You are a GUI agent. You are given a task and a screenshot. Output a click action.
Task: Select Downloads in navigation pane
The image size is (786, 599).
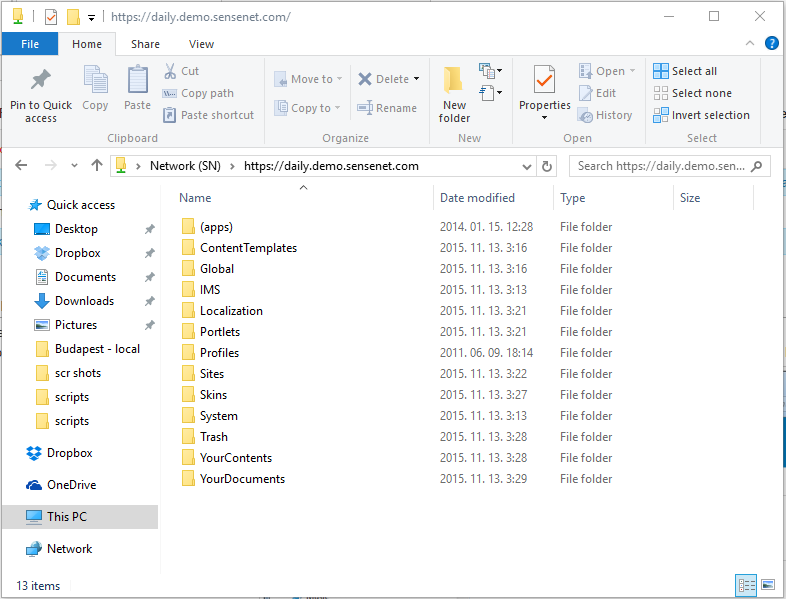tap(84, 301)
